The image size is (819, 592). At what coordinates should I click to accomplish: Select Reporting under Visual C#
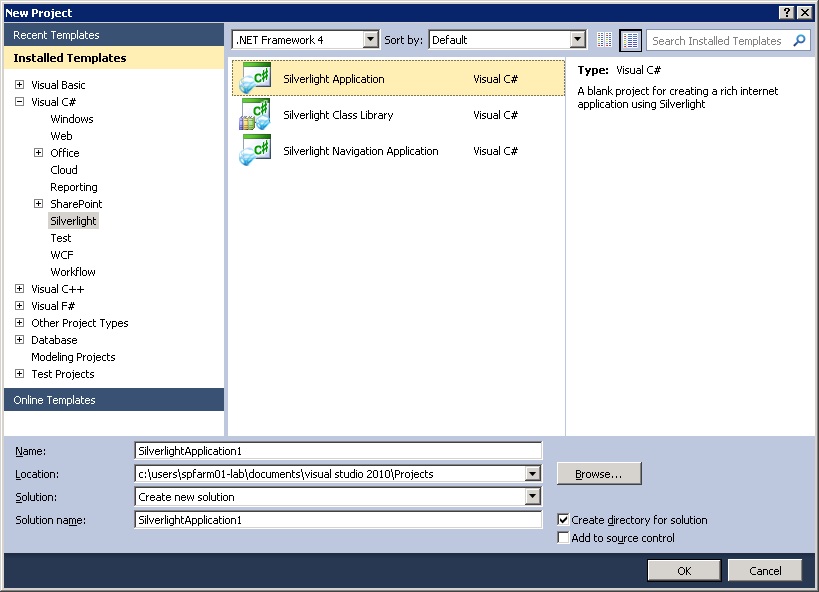pos(74,187)
